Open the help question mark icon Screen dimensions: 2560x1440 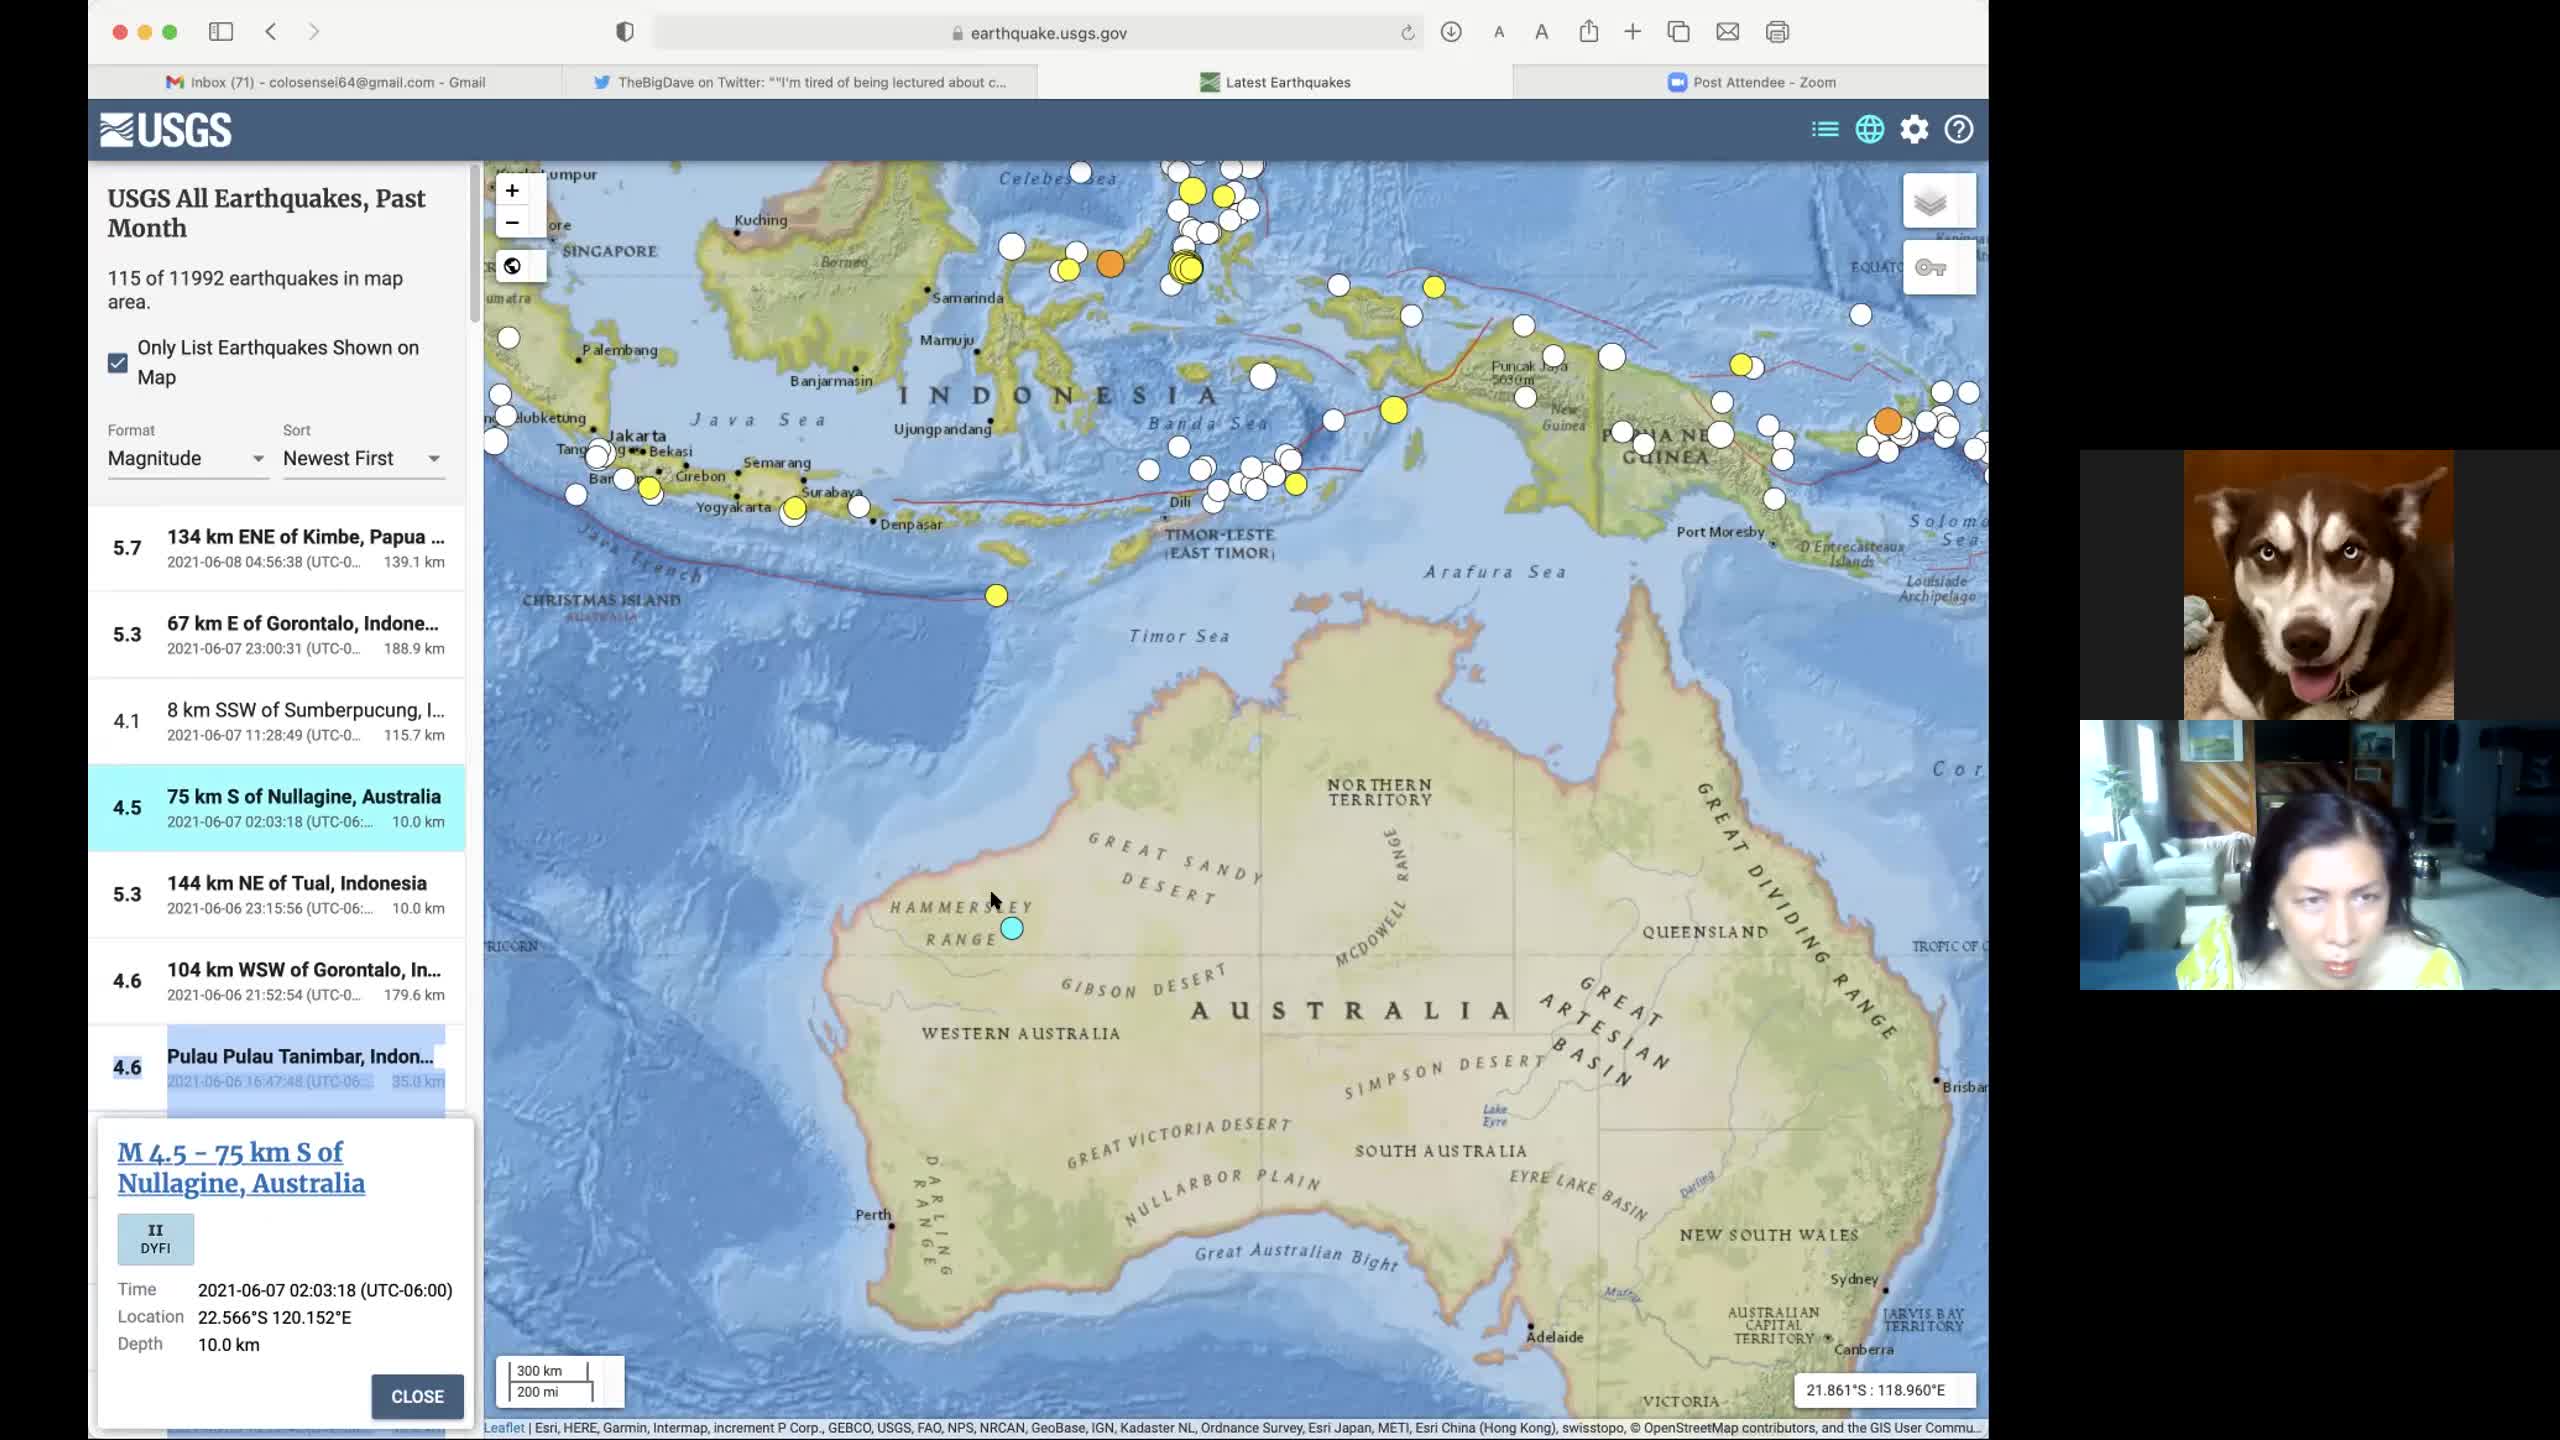click(1958, 129)
